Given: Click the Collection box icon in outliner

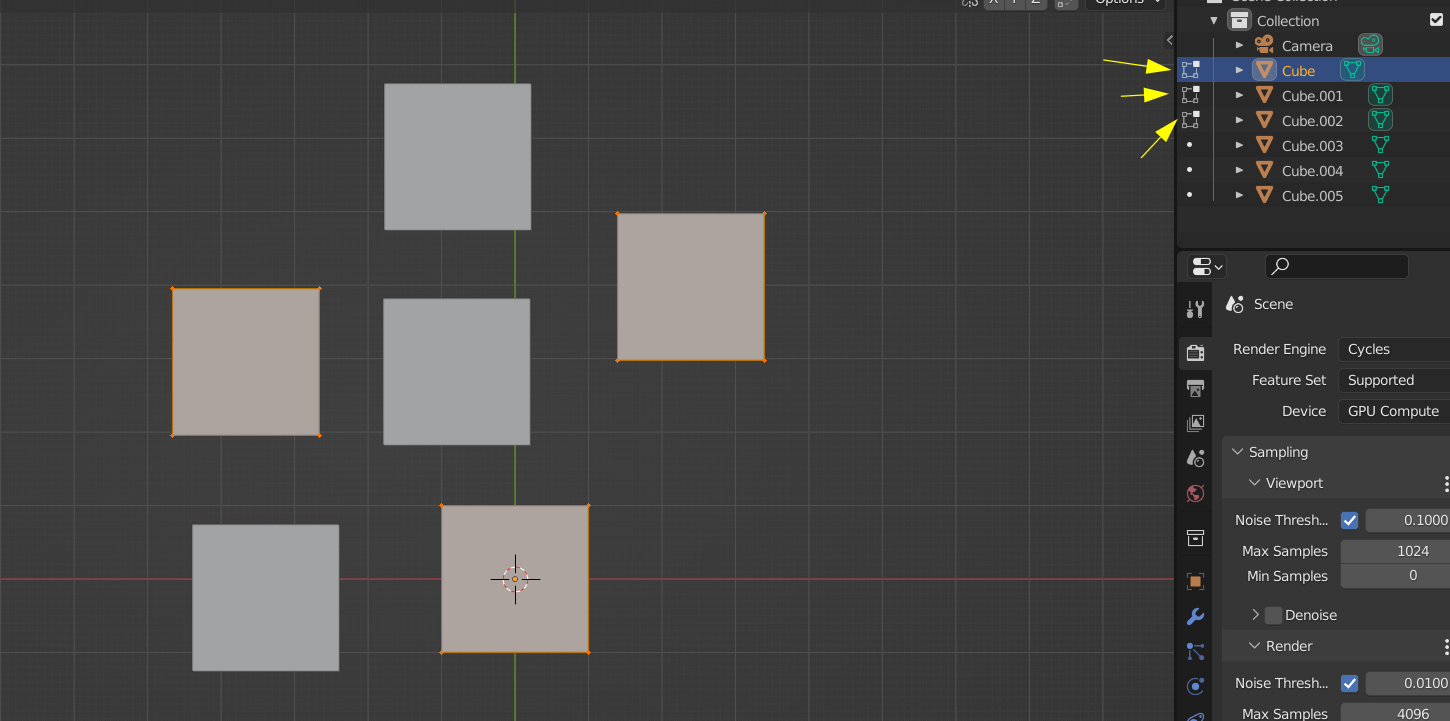Looking at the screenshot, I should [1240, 20].
